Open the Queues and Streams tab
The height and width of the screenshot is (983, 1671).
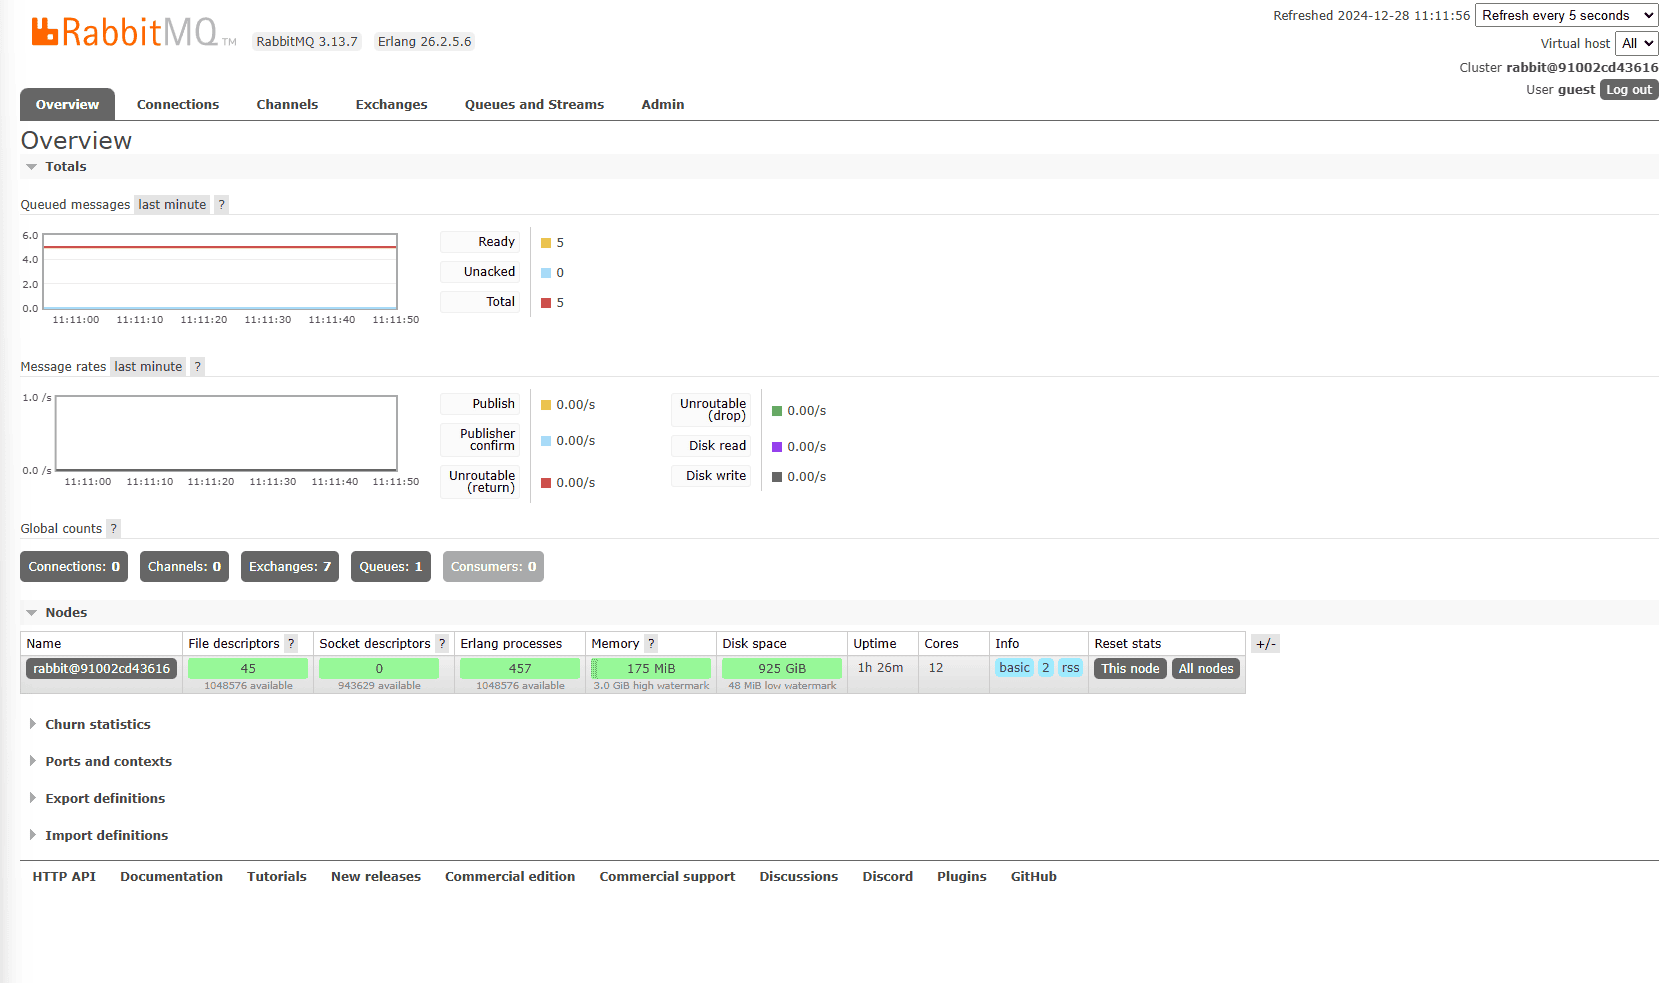(x=534, y=104)
